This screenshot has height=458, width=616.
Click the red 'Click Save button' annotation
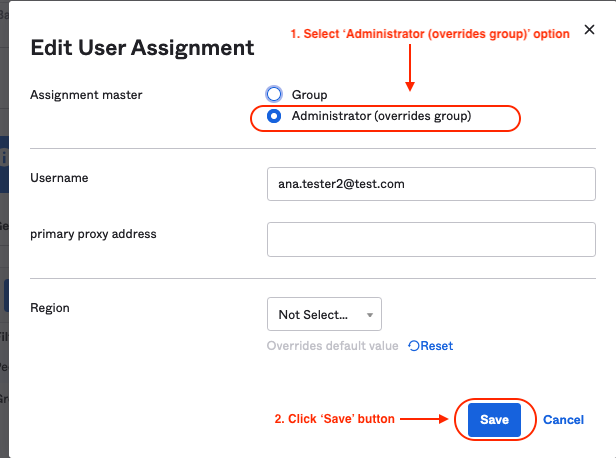click(335, 419)
